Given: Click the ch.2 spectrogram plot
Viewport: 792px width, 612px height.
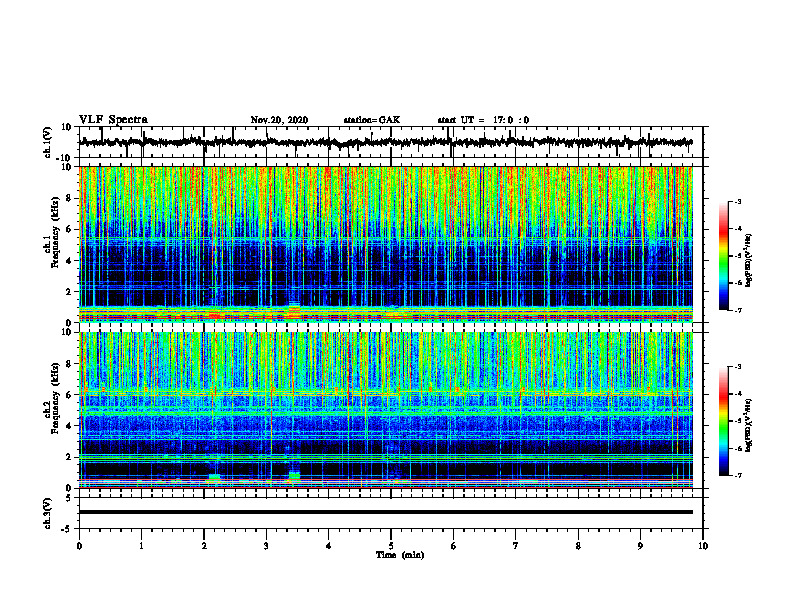Looking at the screenshot, I should pyautogui.click(x=385, y=410).
